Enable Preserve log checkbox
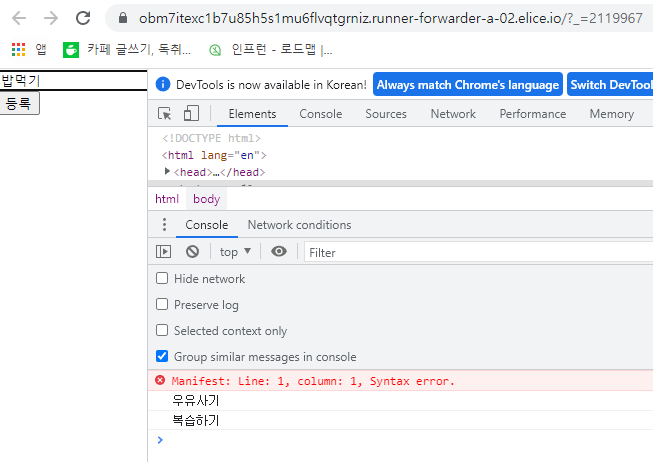The image size is (653, 462). click(162, 304)
